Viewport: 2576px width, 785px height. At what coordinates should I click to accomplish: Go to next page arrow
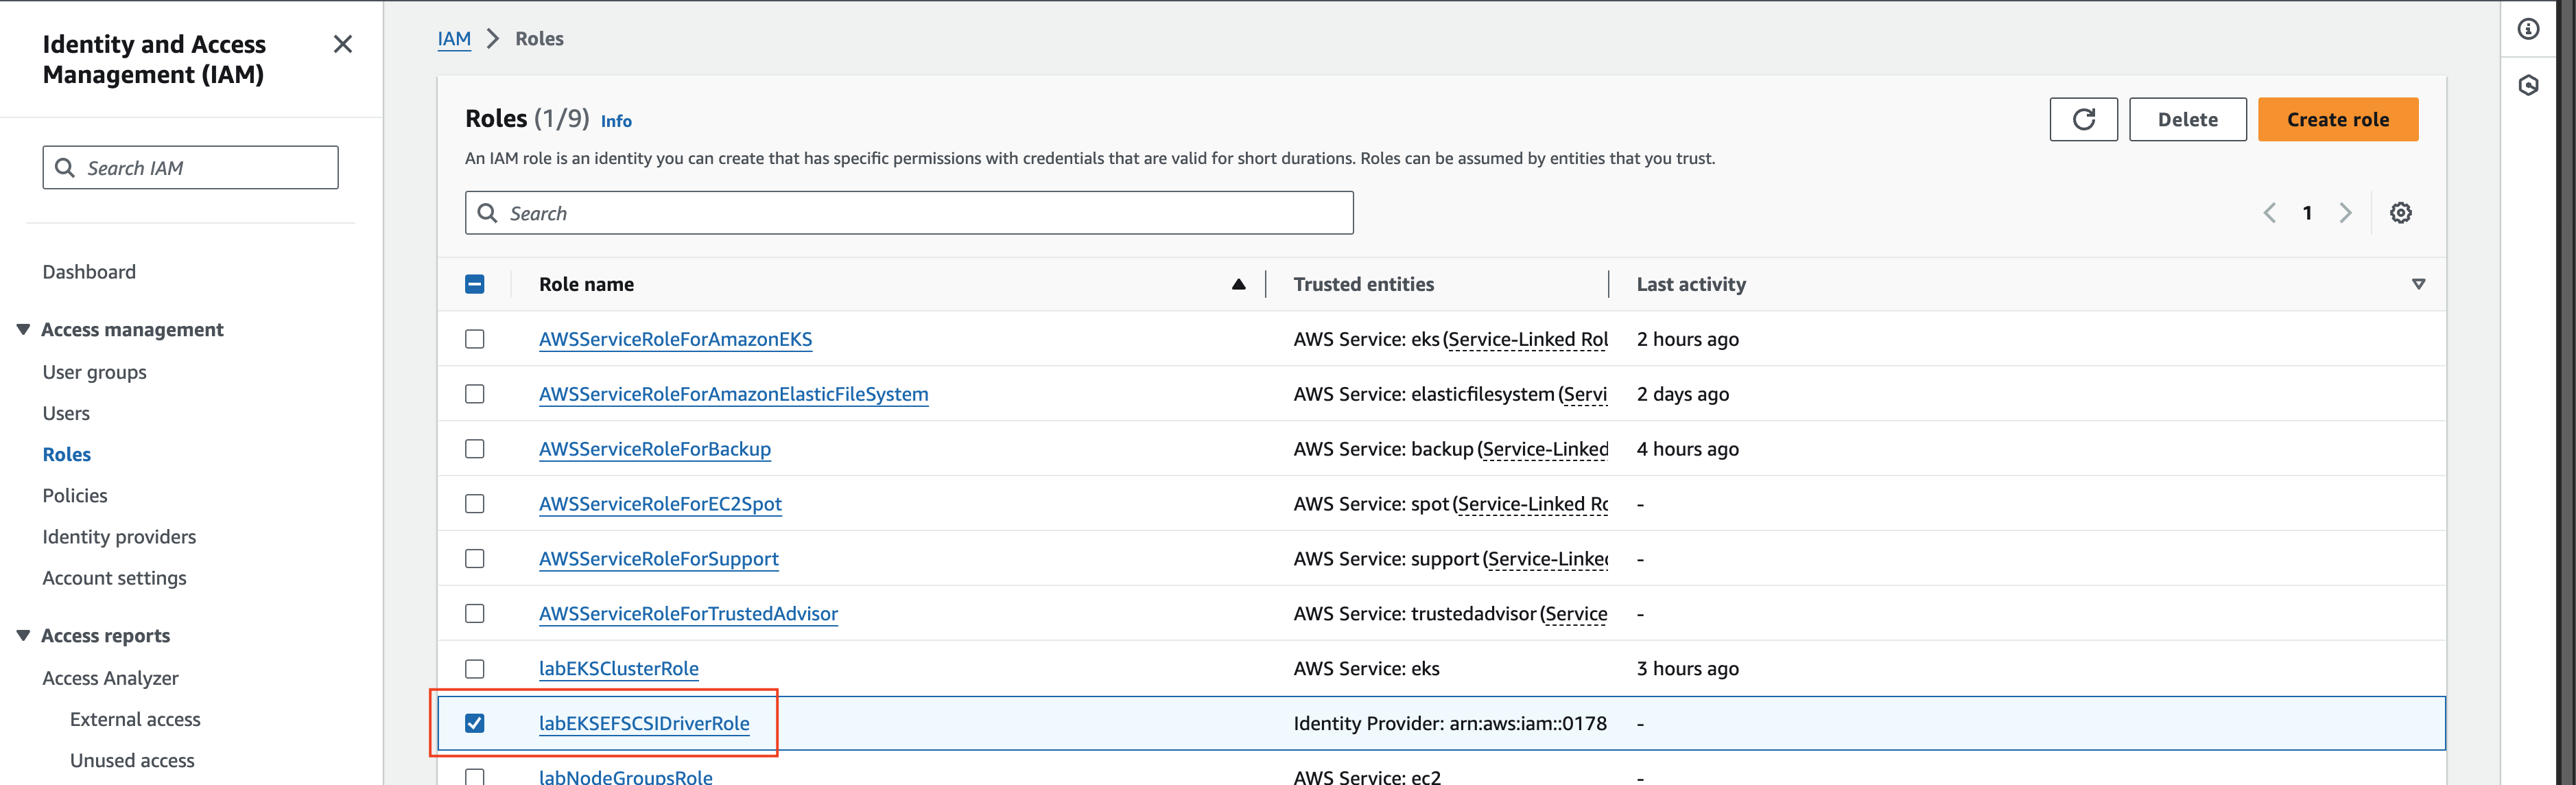(x=2345, y=213)
